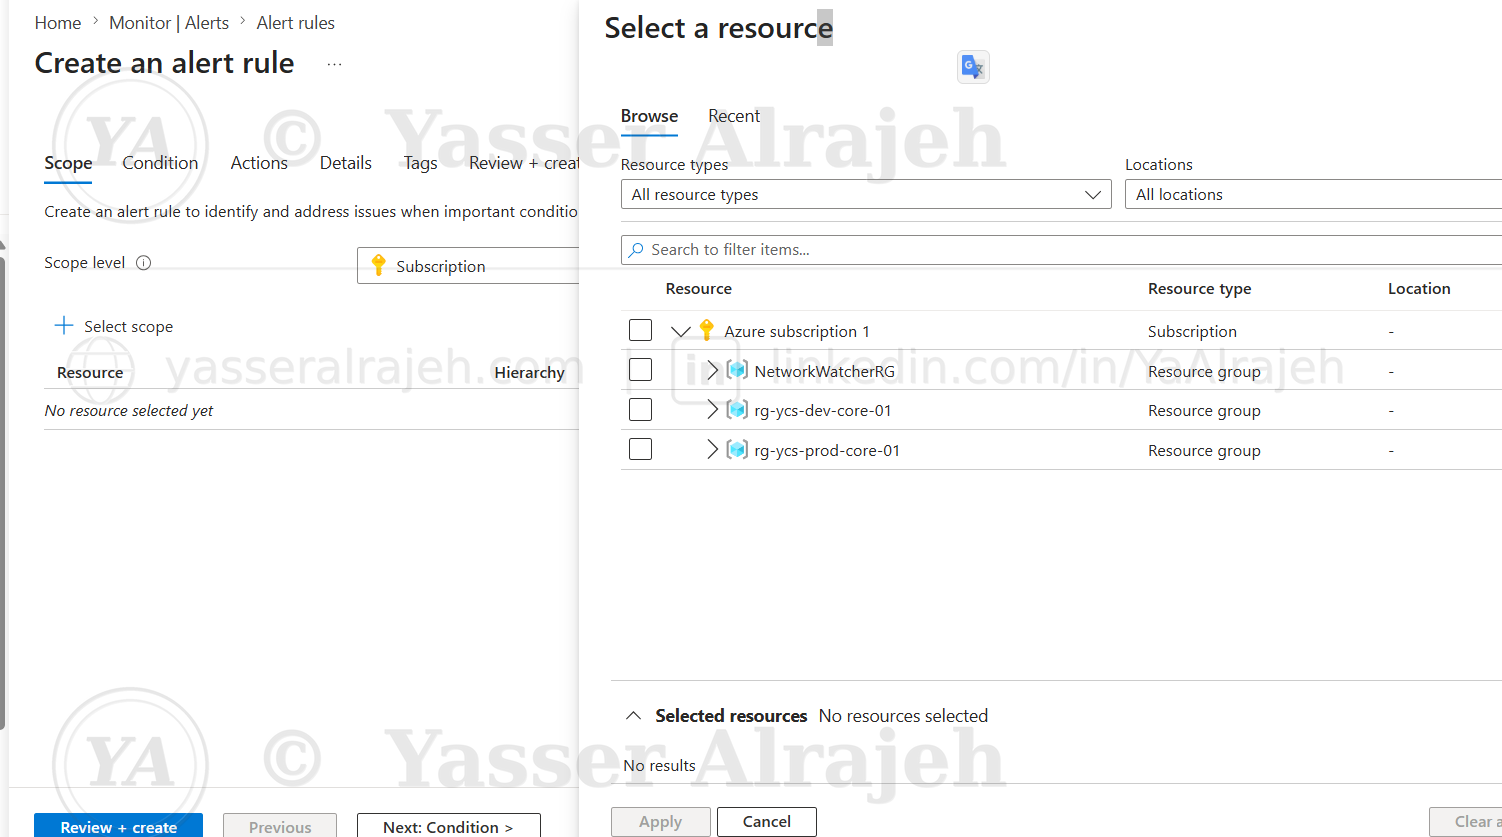The height and width of the screenshot is (837, 1502).
Task: Check the rg-ycs-dev-core-01 checkbox
Action: pyautogui.click(x=640, y=410)
